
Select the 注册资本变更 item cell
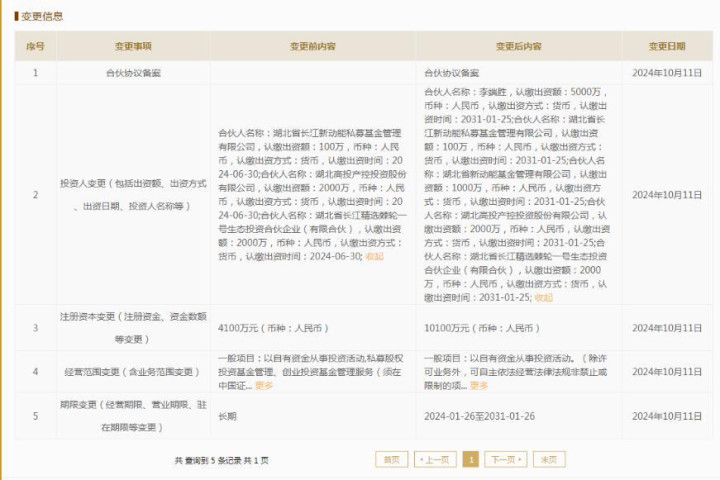pyautogui.click(x=133, y=328)
